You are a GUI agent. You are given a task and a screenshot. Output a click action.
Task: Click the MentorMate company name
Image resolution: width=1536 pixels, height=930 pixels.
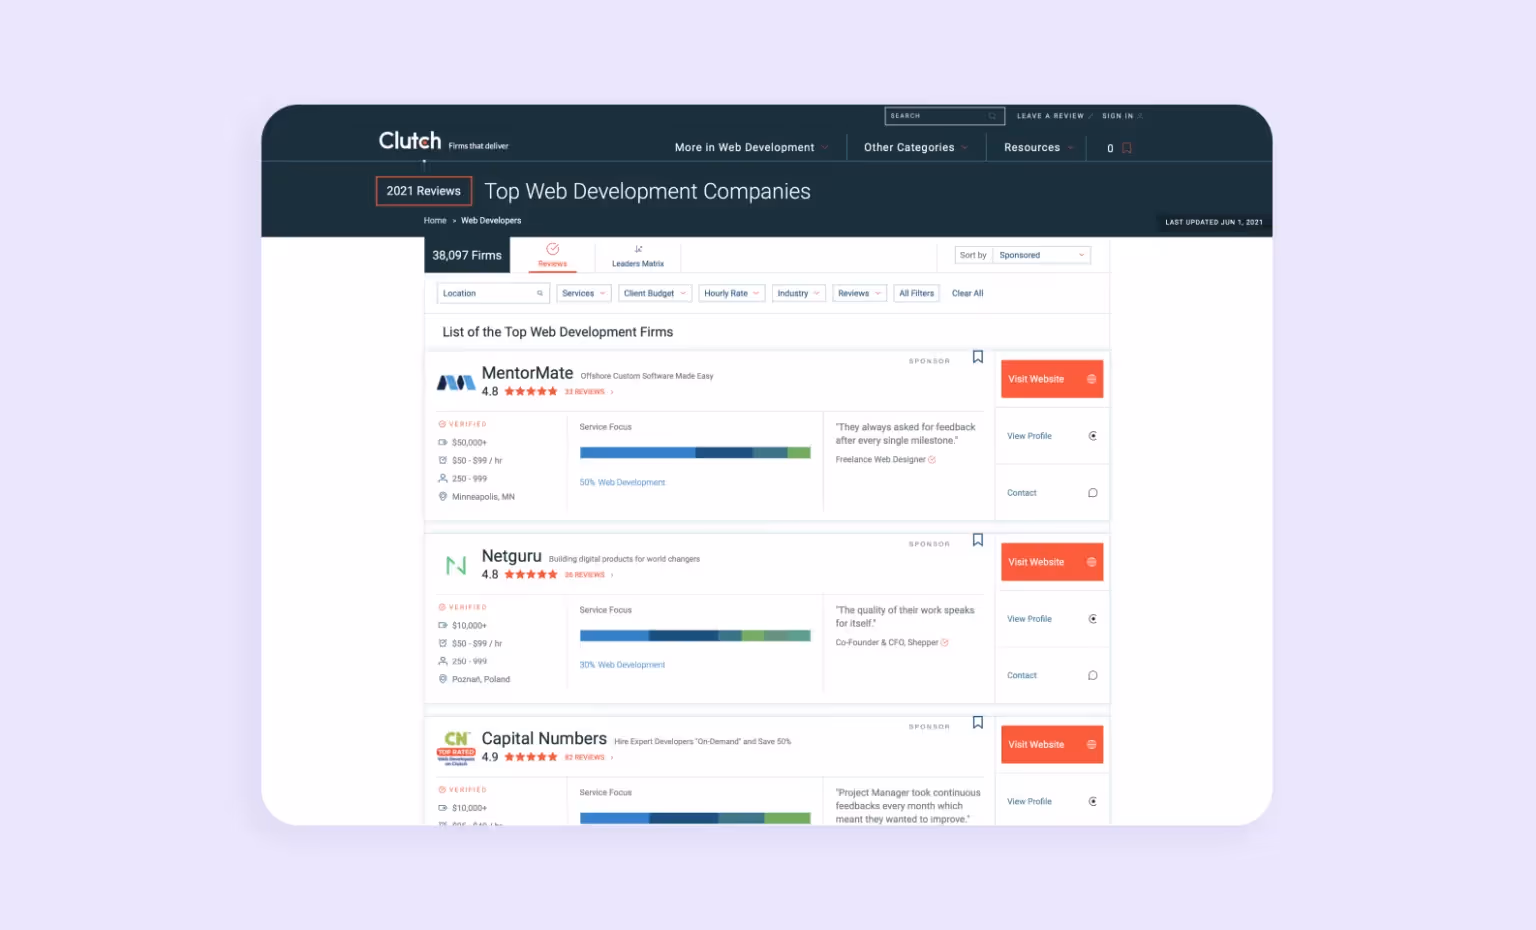click(527, 373)
